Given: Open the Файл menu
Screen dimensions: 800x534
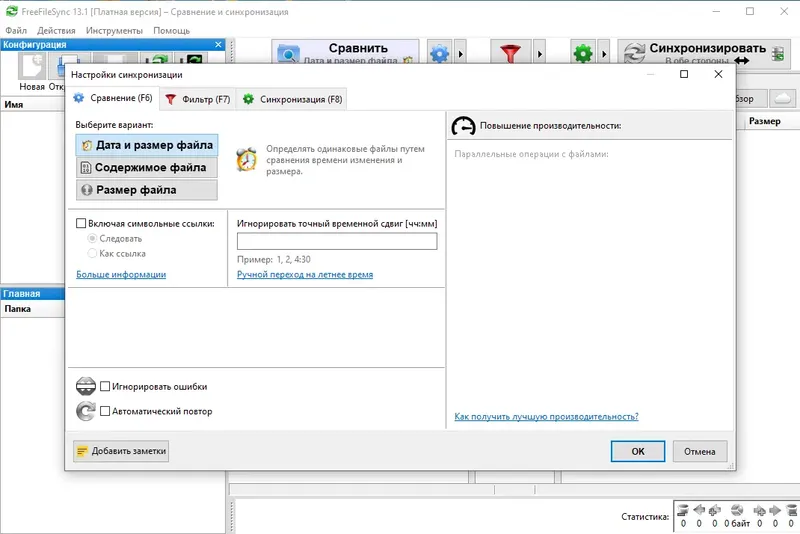Looking at the screenshot, I should tap(16, 31).
